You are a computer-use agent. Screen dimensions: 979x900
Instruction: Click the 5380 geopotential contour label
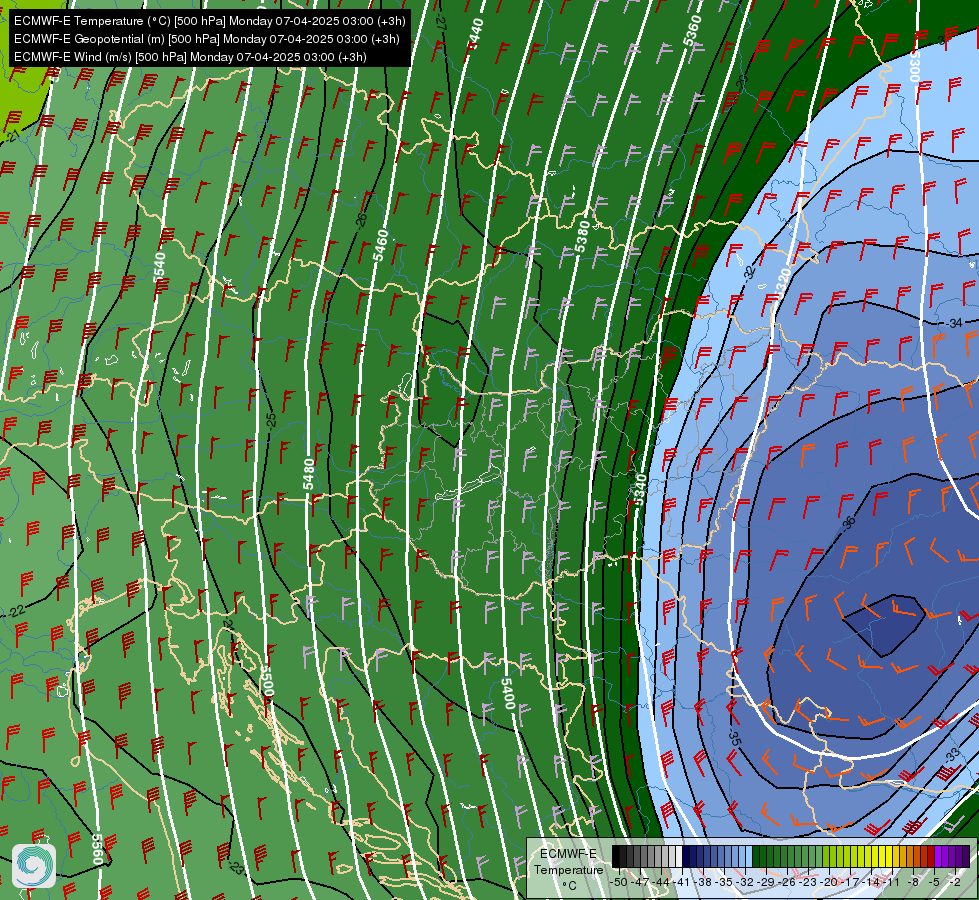point(582,237)
